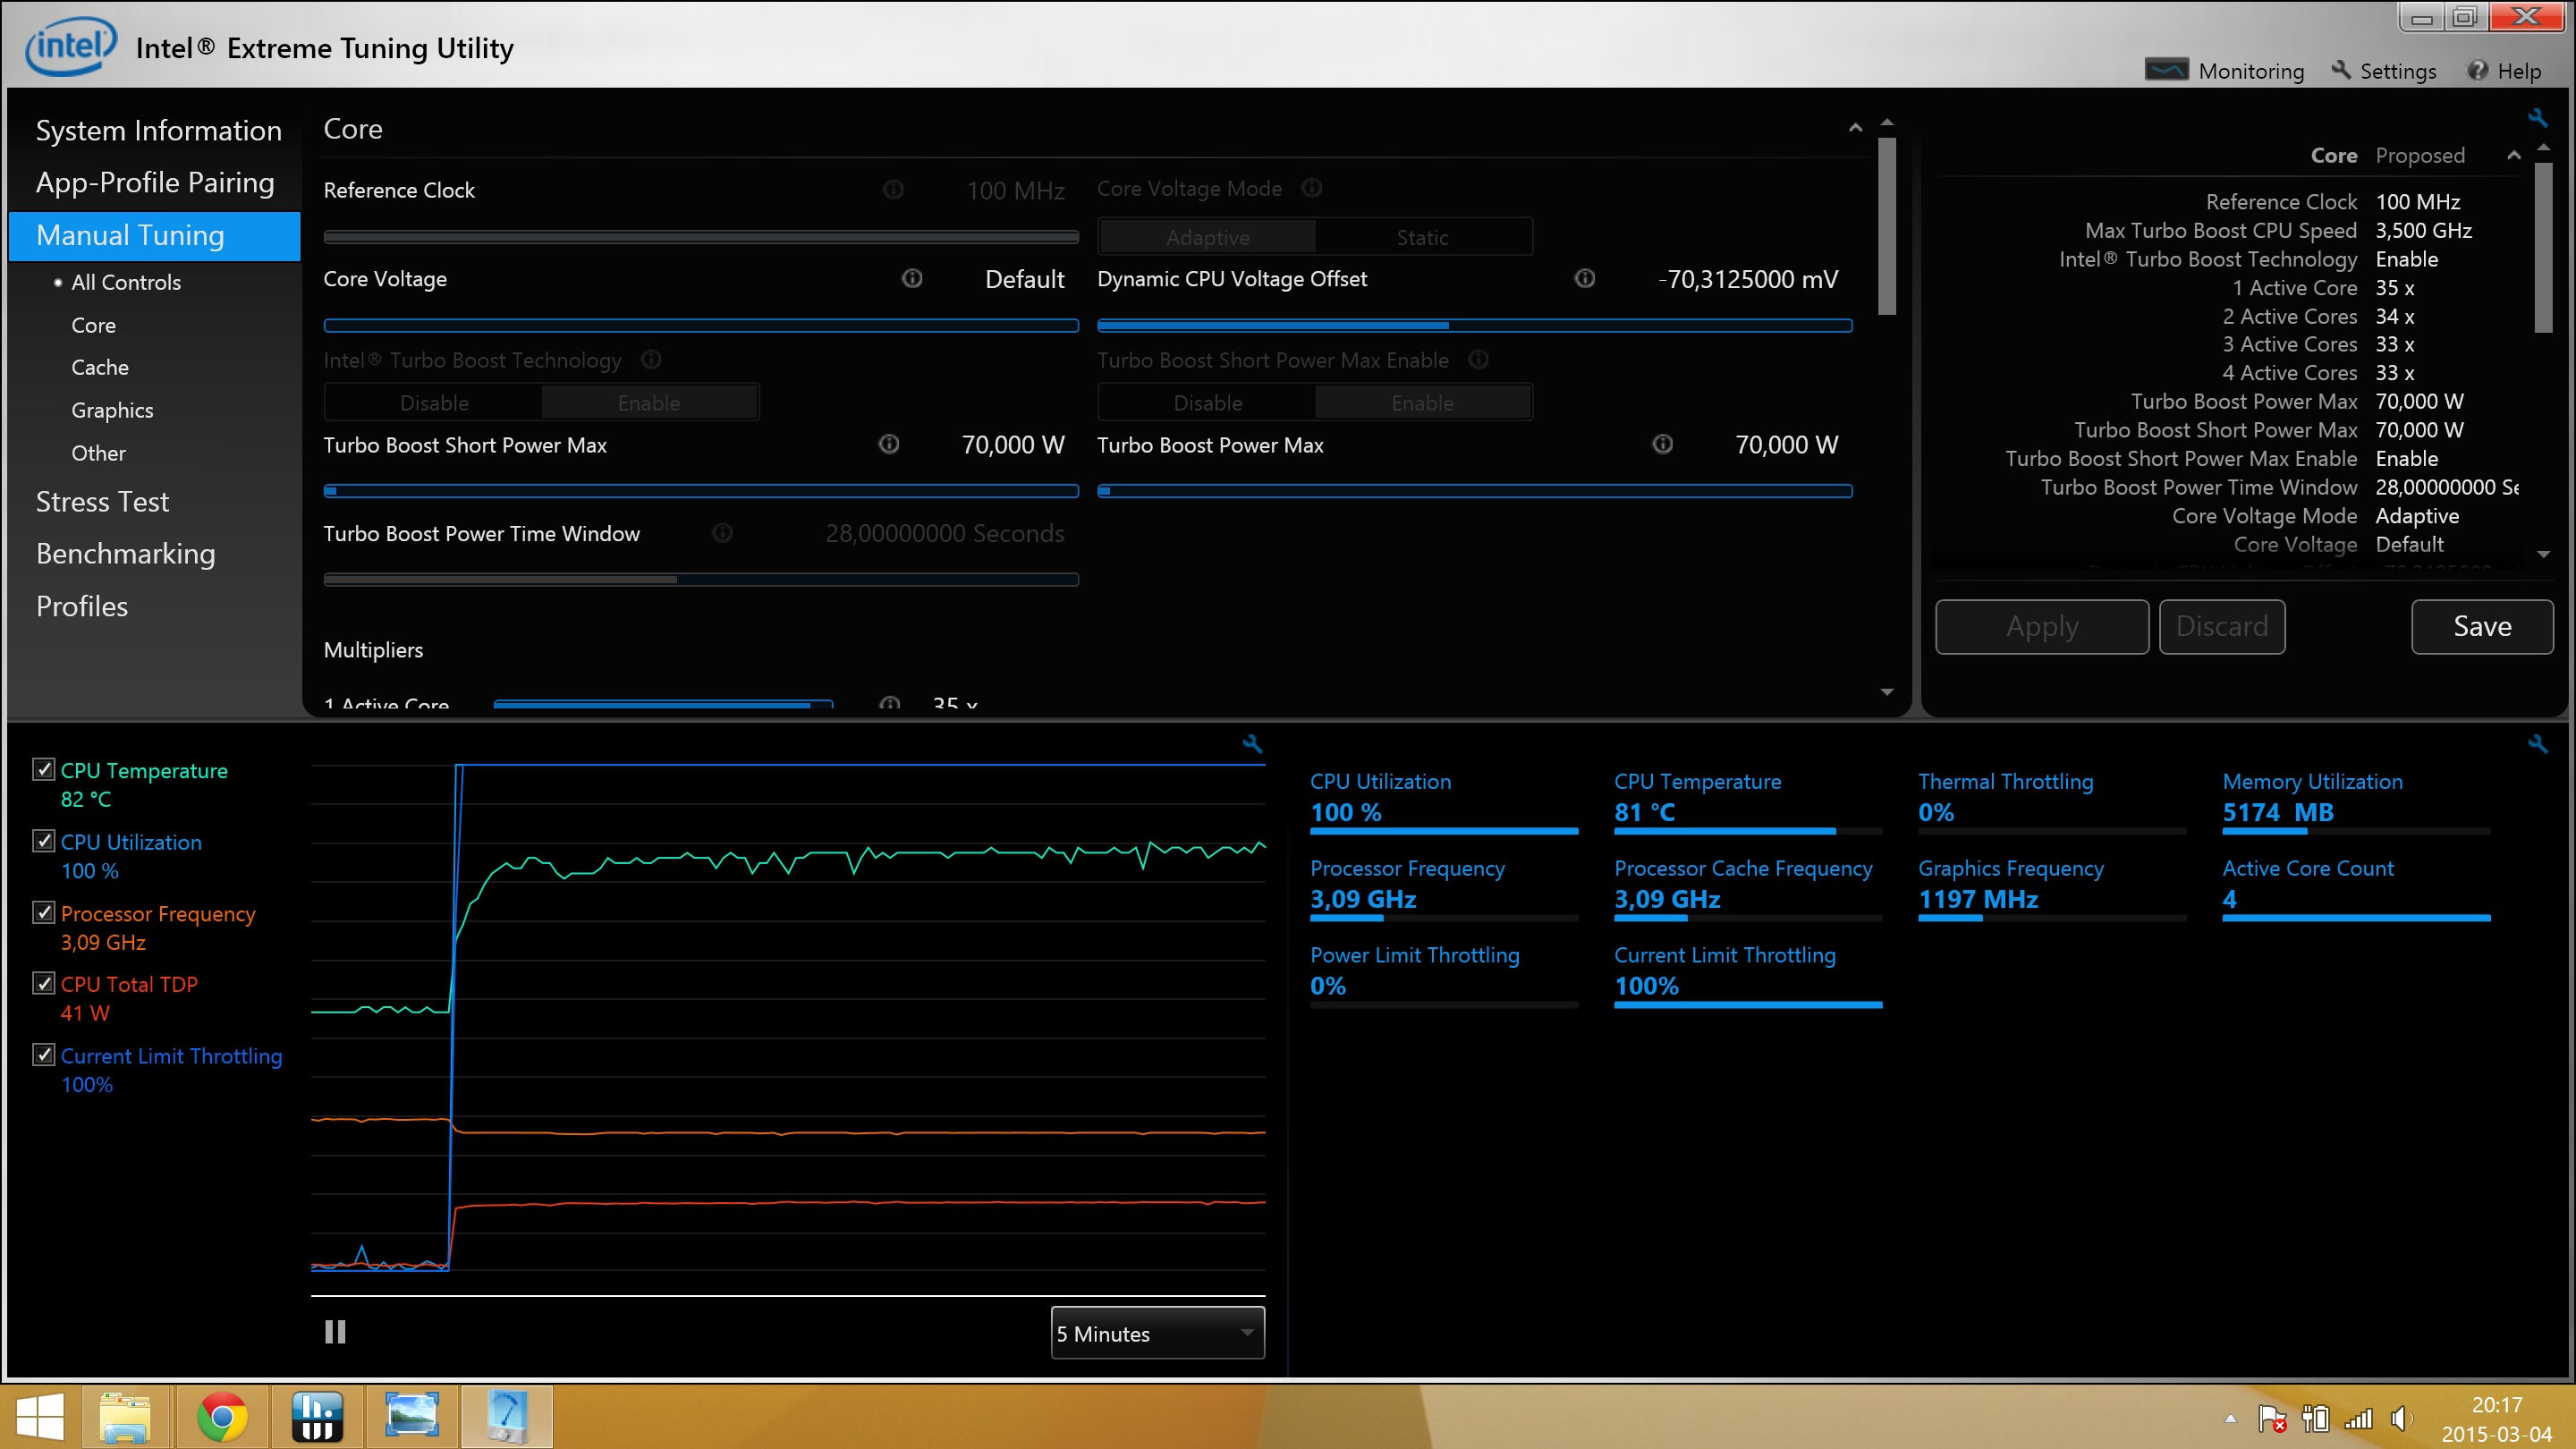Click info icon for 1 Active Core multiplier
Screen dimensions: 2576x1449
[889, 703]
